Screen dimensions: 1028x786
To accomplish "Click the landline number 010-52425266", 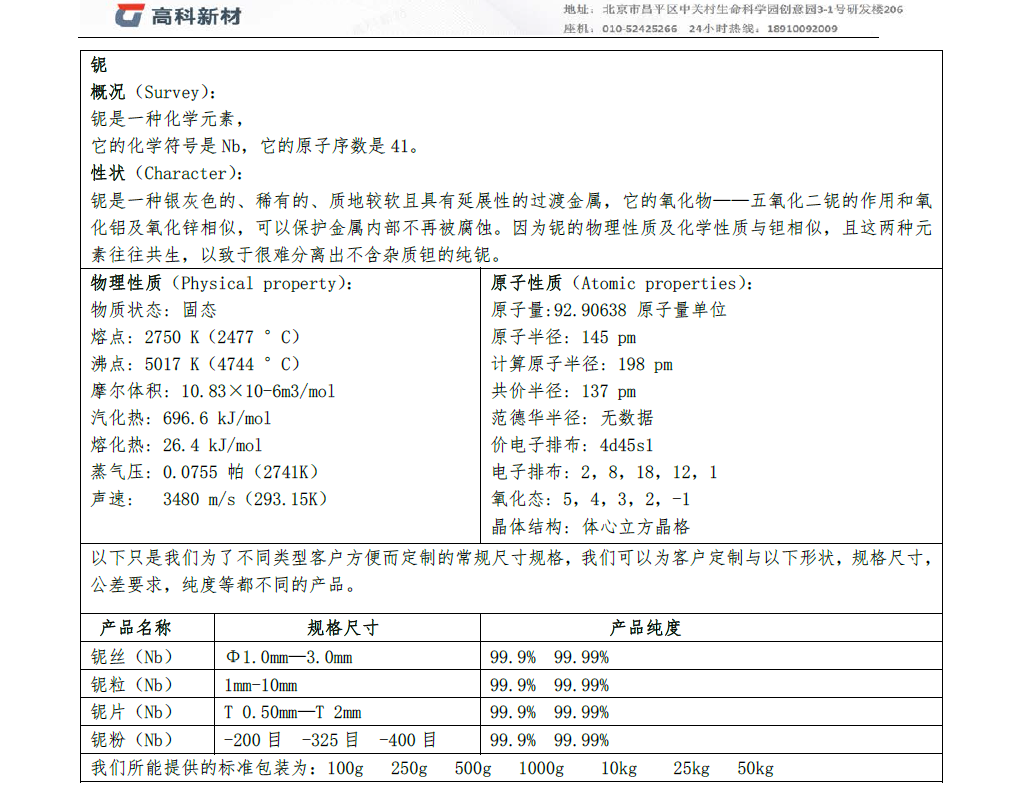I will click(x=639, y=29).
